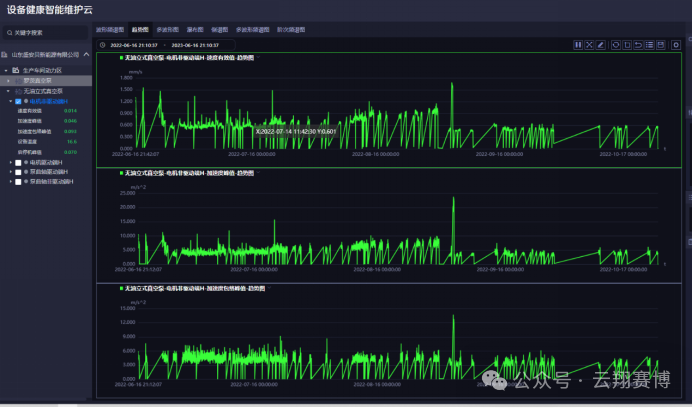The width and height of the screenshot is (693, 408).
Task: Expand the 电机驱动端H node arrow
Action: click(11, 163)
